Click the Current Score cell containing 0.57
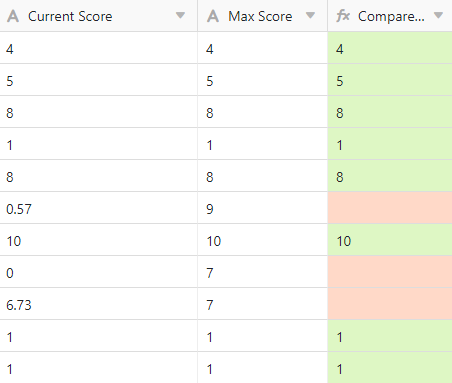Viewport: 452px width, 383px height. [x=99, y=208]
